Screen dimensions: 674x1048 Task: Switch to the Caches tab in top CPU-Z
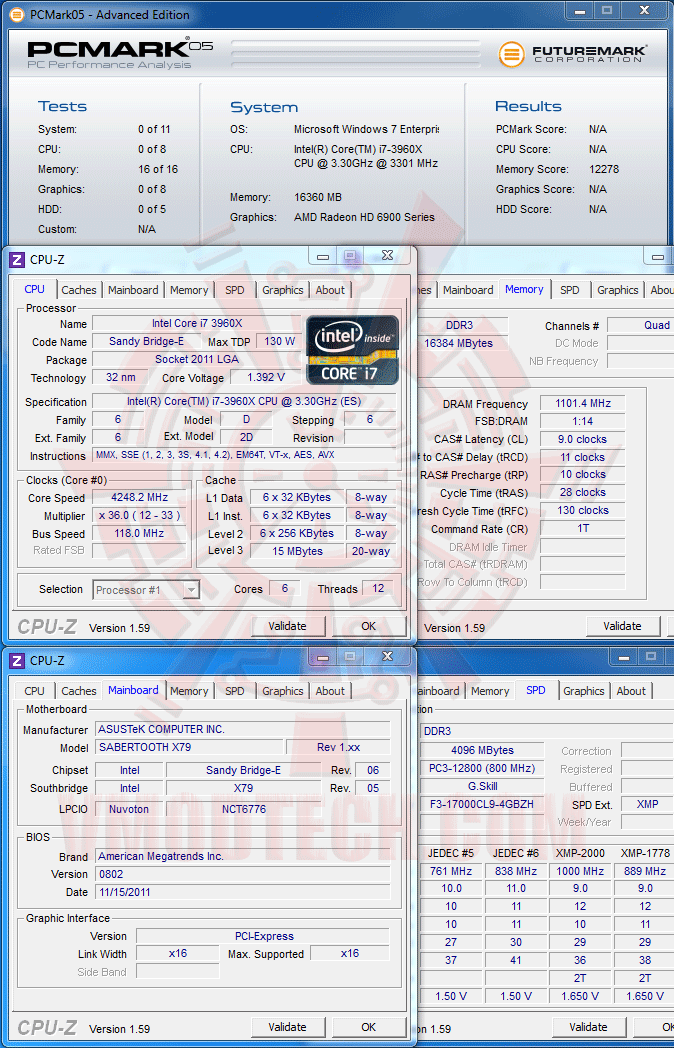79,289
